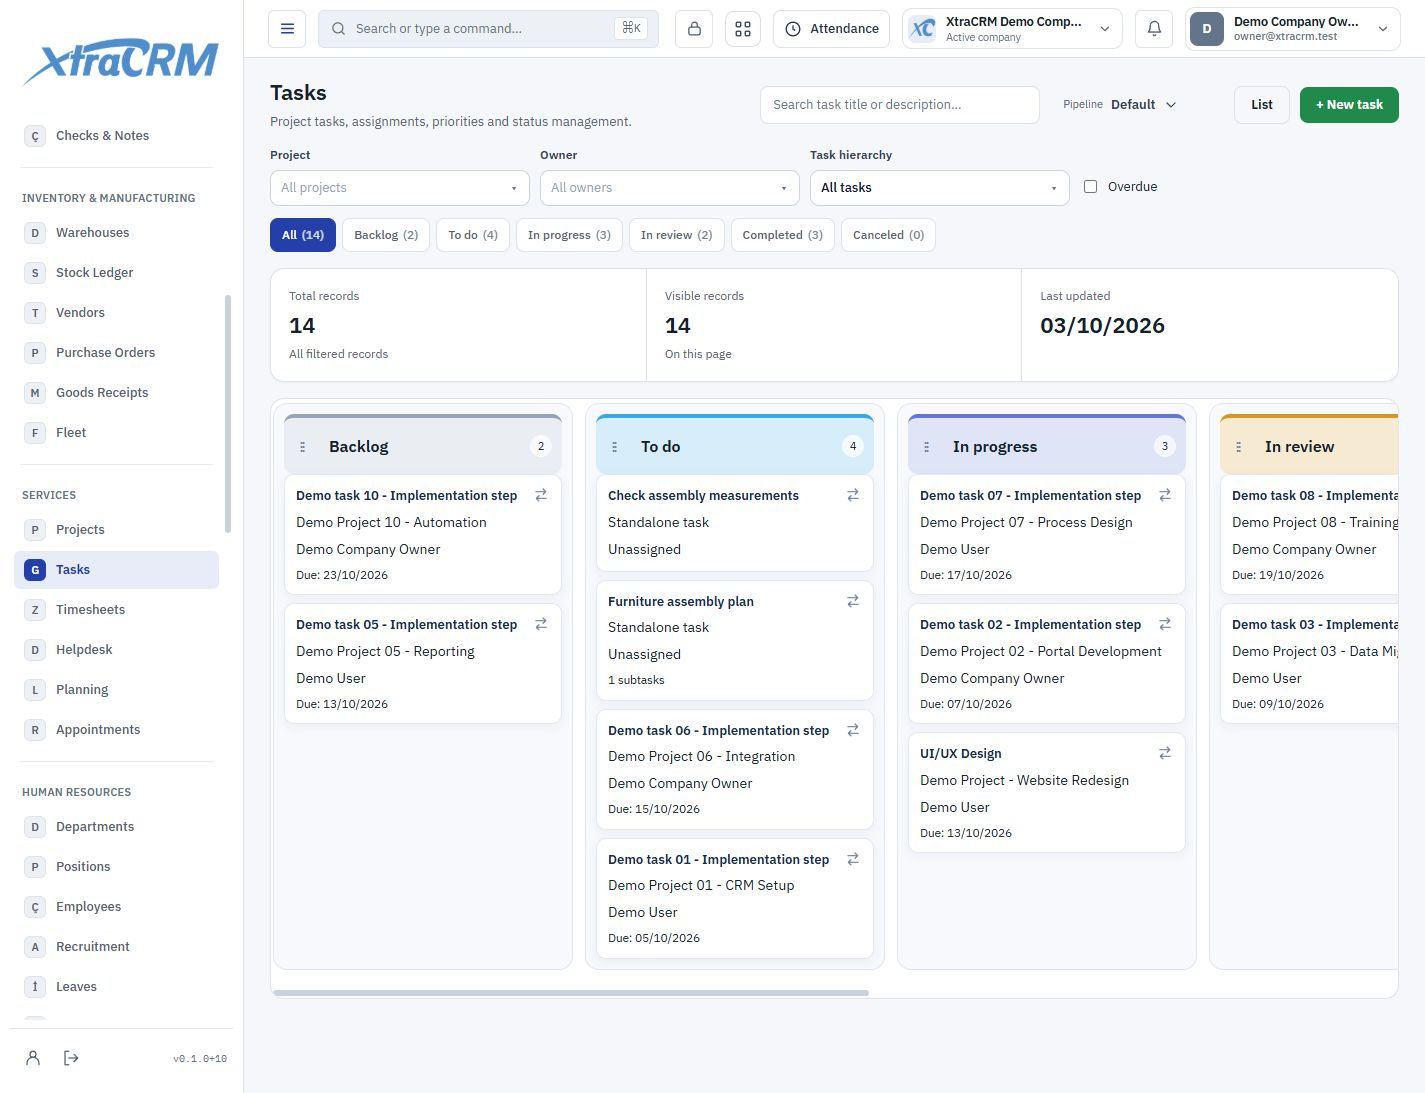This screenshot has height=1093, width=1425.
Task: Switch to the To do (4) status tab
Action: [473, 235]
